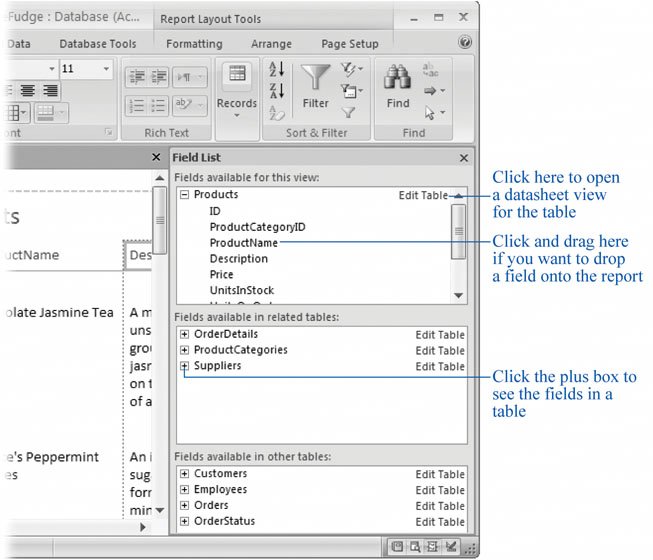Viewport: 653px width, 560px height.
Task: Click the center text alignment icon
Action: pyautogui.click(x=29, y=91)
